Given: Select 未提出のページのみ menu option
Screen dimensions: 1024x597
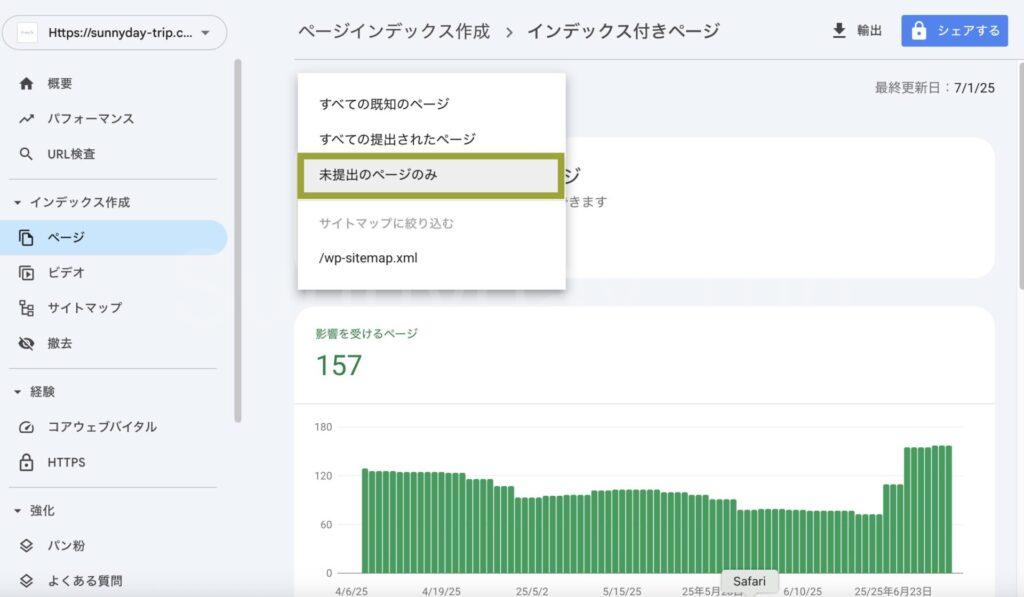Looking at the screenshot, I should 378,175.
